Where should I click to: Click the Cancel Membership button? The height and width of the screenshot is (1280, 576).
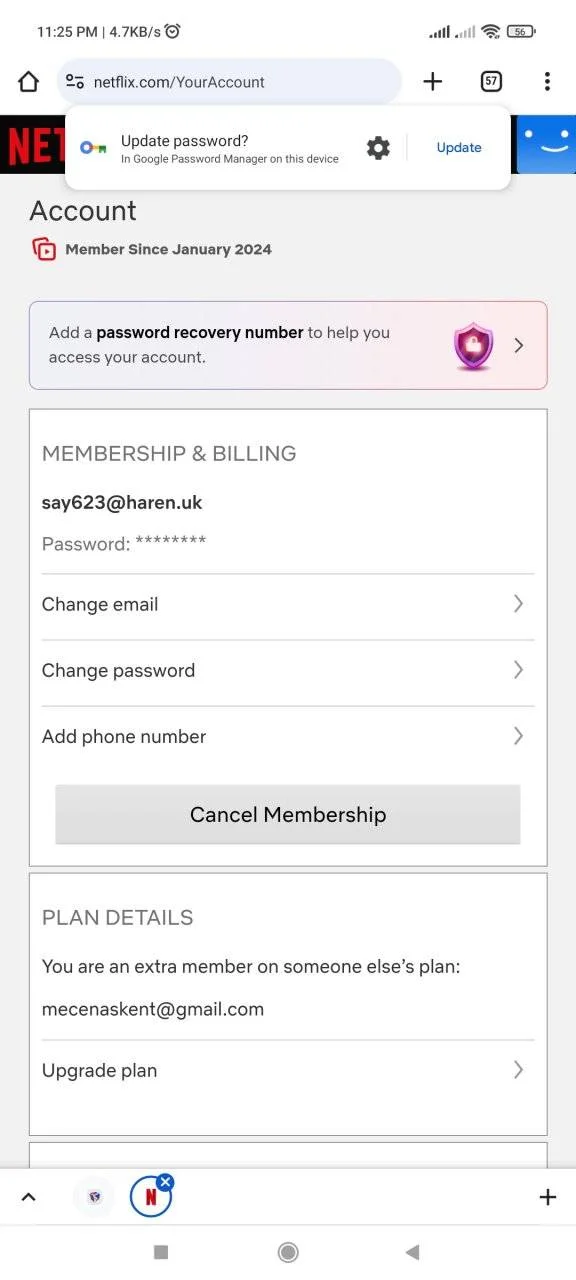click(x=288, y=814)
